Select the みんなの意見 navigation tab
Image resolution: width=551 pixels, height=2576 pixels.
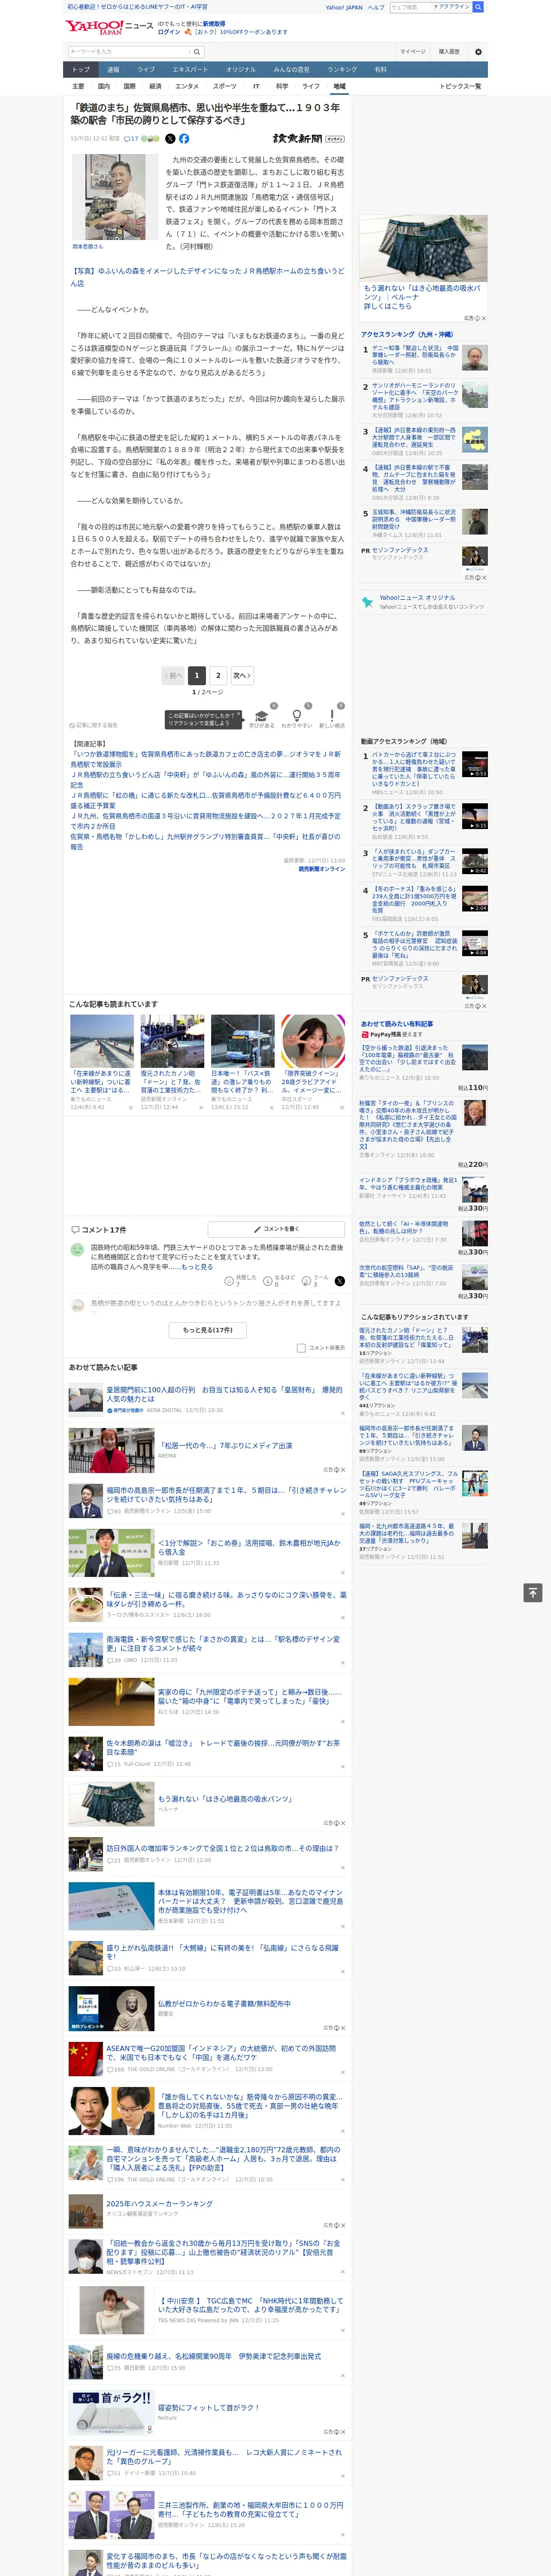click(x=292, y=69)
